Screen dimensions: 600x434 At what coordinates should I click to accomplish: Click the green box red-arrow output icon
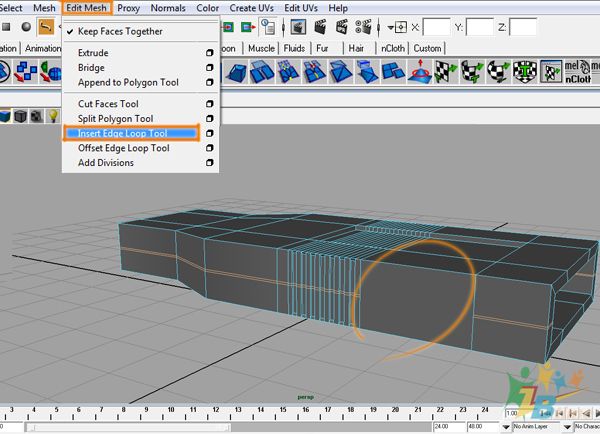[248, 27]
